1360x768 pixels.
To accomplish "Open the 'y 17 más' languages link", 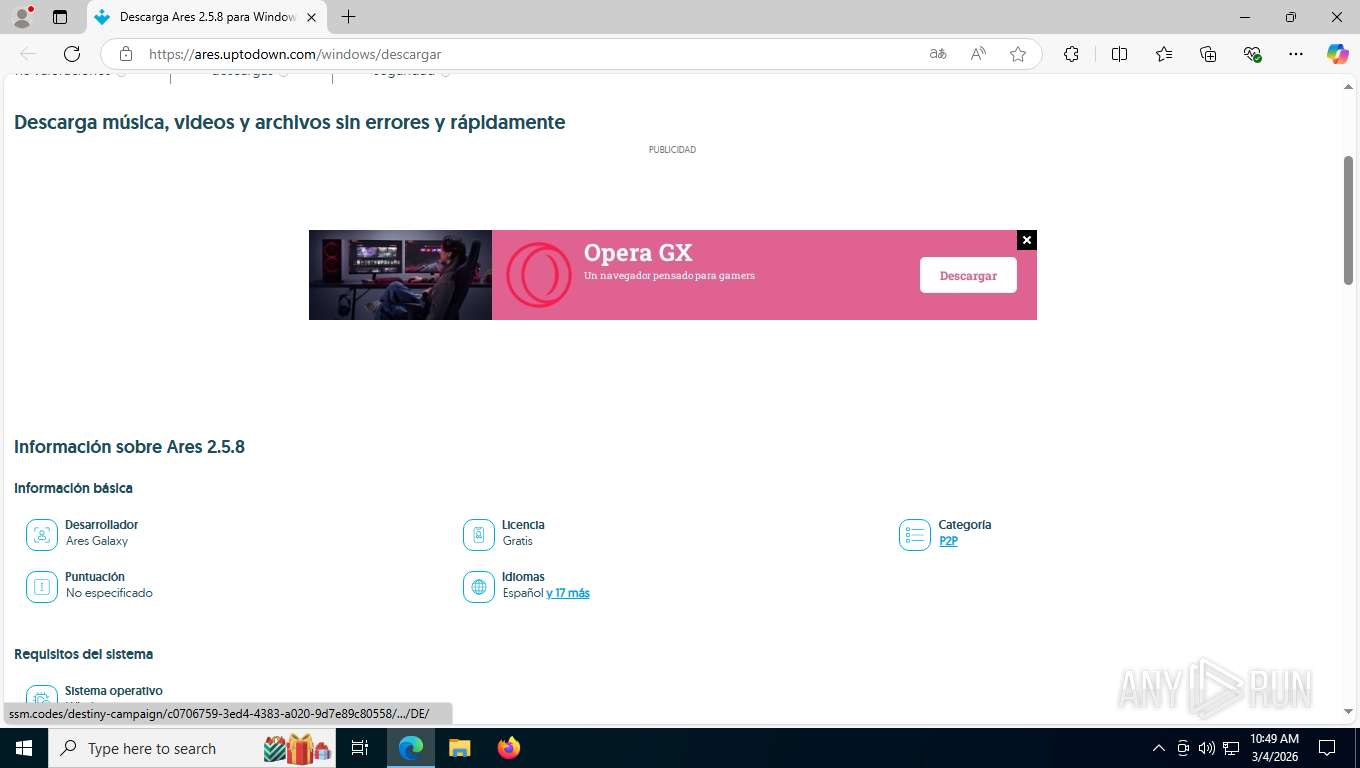I will pyautogui.click(x=568, y=593).
